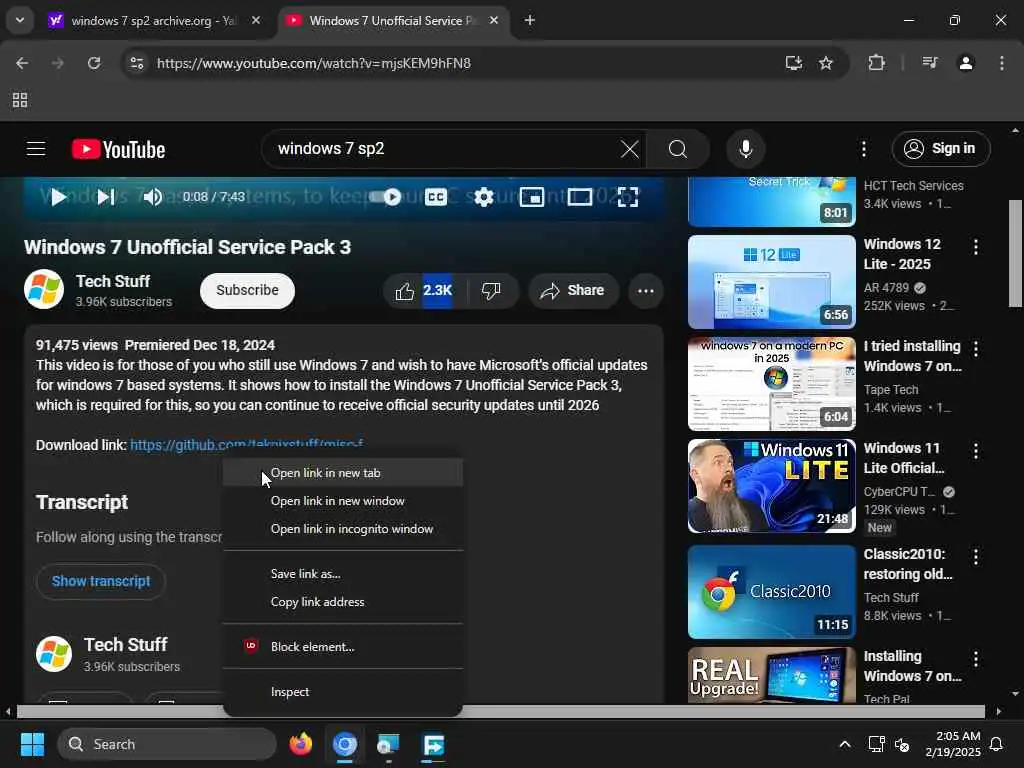Viewport: 1024px width, 768px height.
Task: Open the apps grid on bookmarks bar
Action: [20, 100]
